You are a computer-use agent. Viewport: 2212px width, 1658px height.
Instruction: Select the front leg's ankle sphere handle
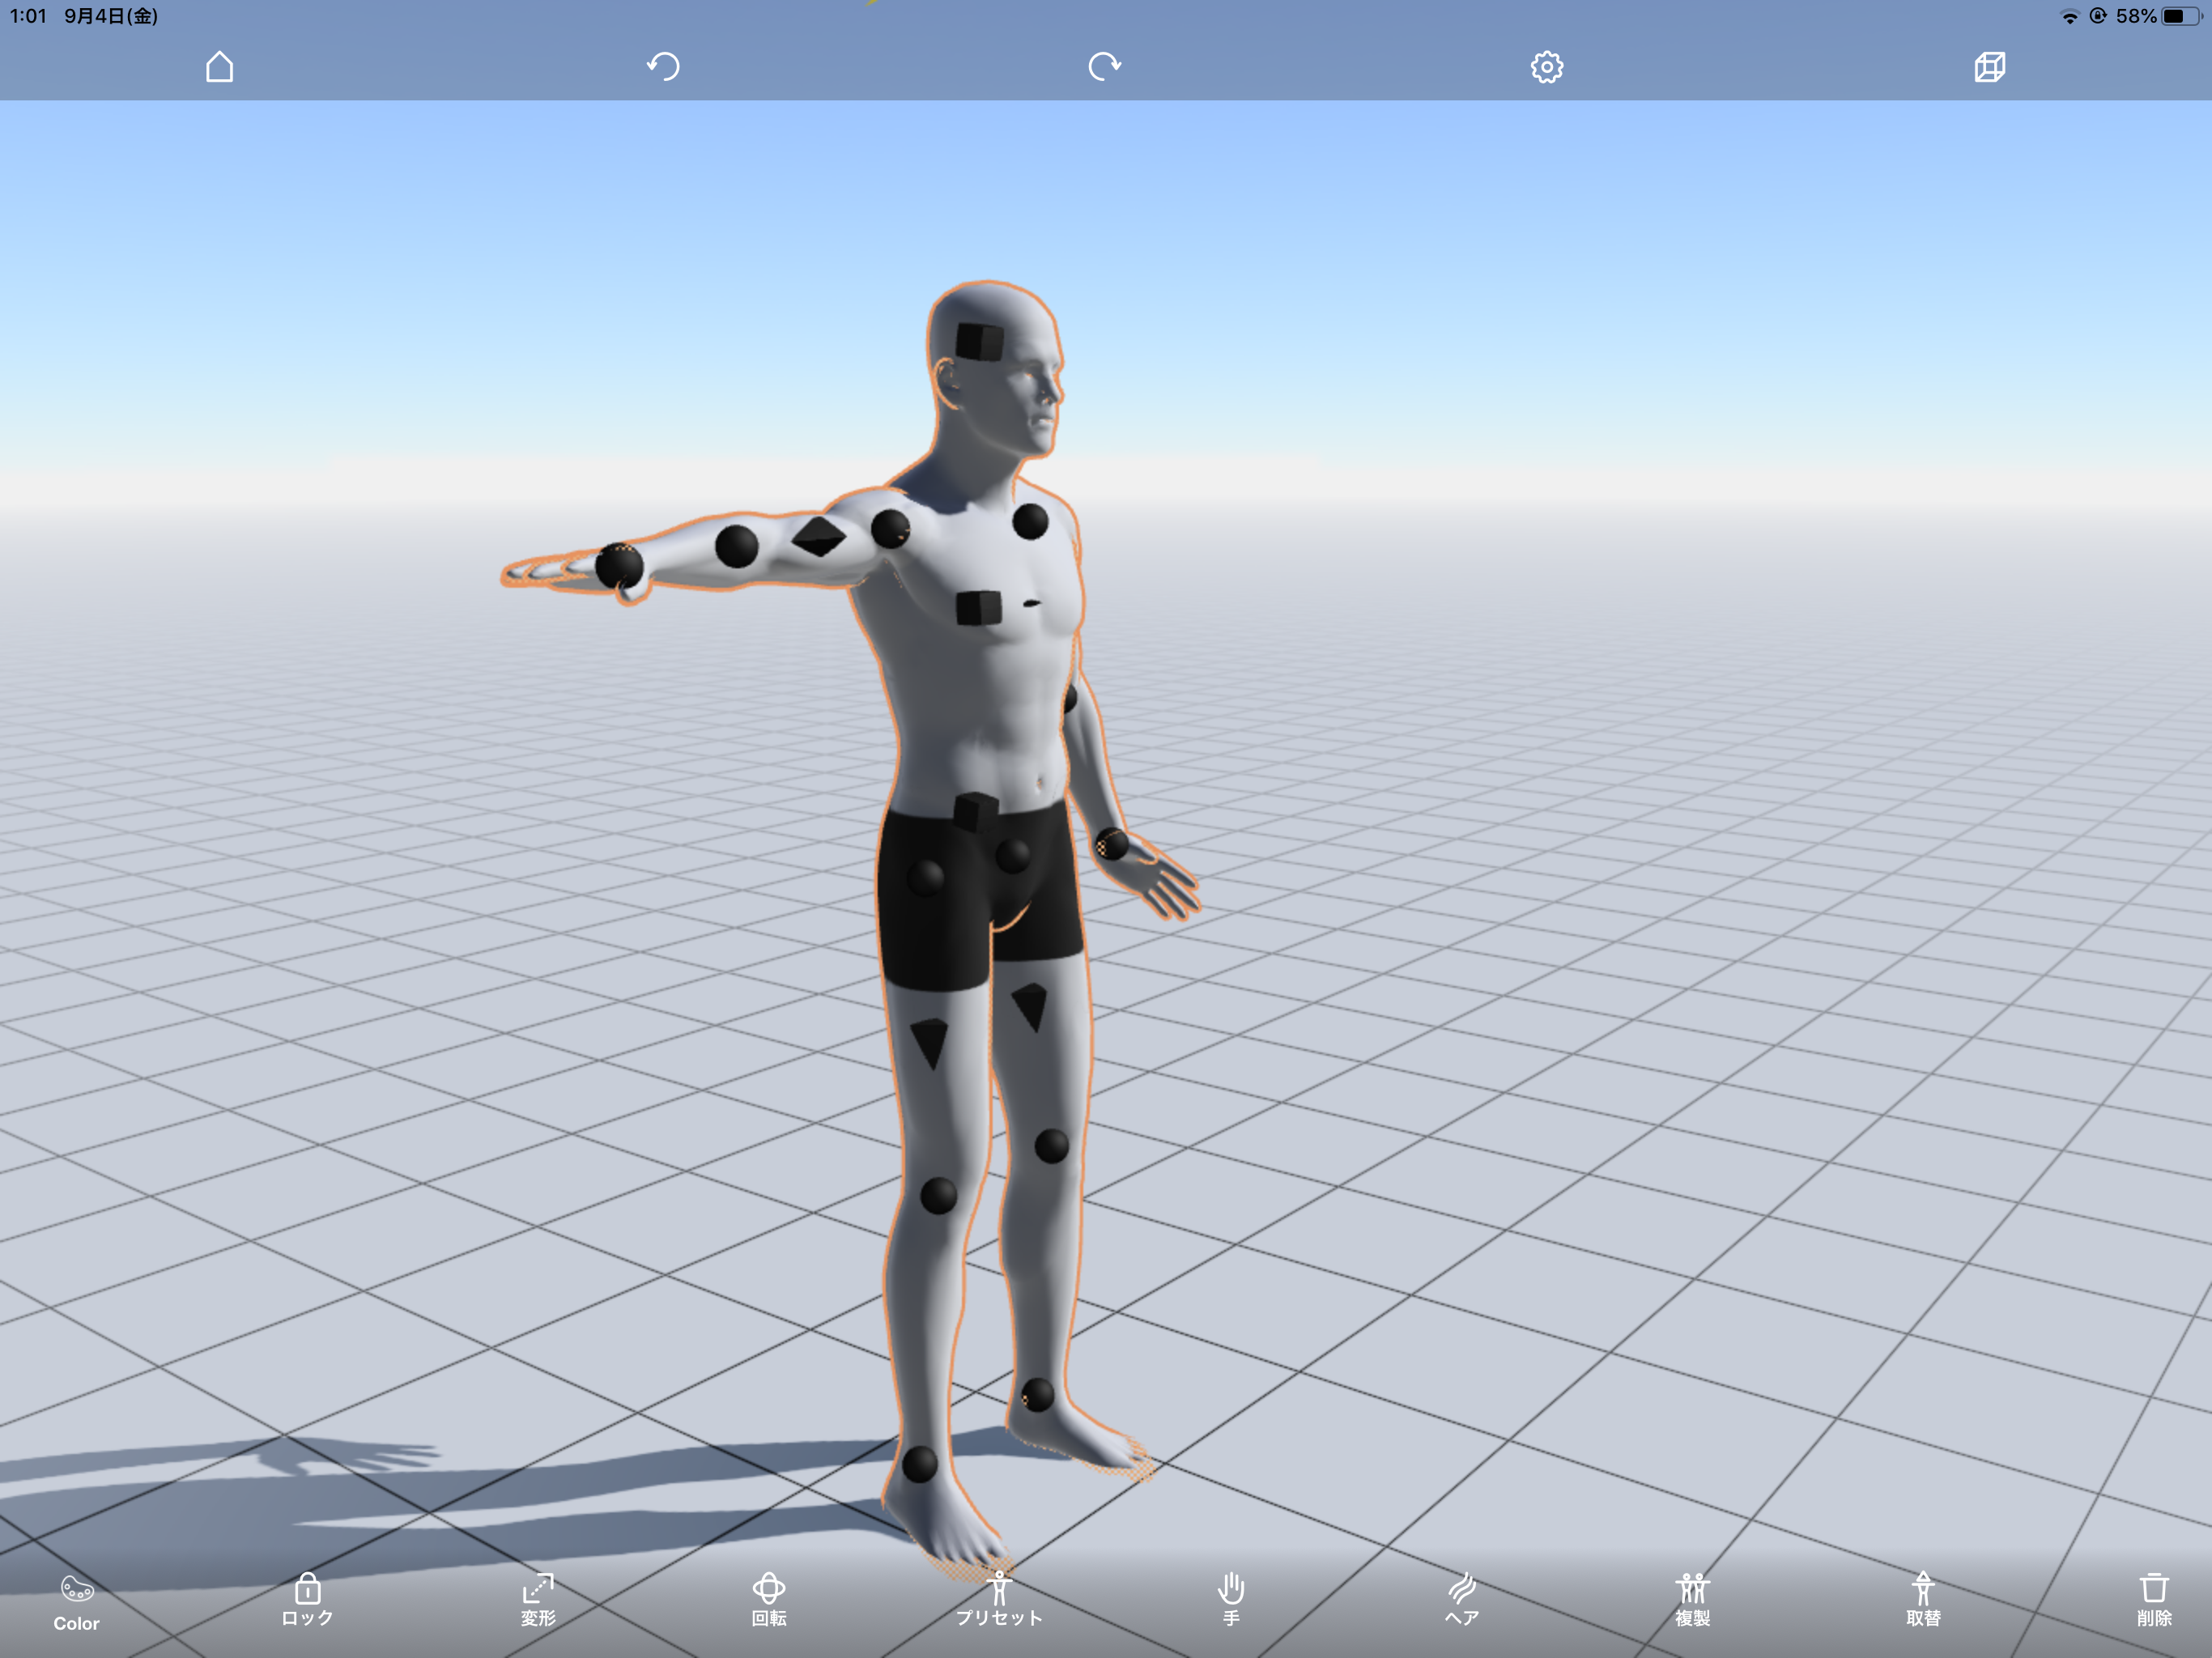point(920,1465)
